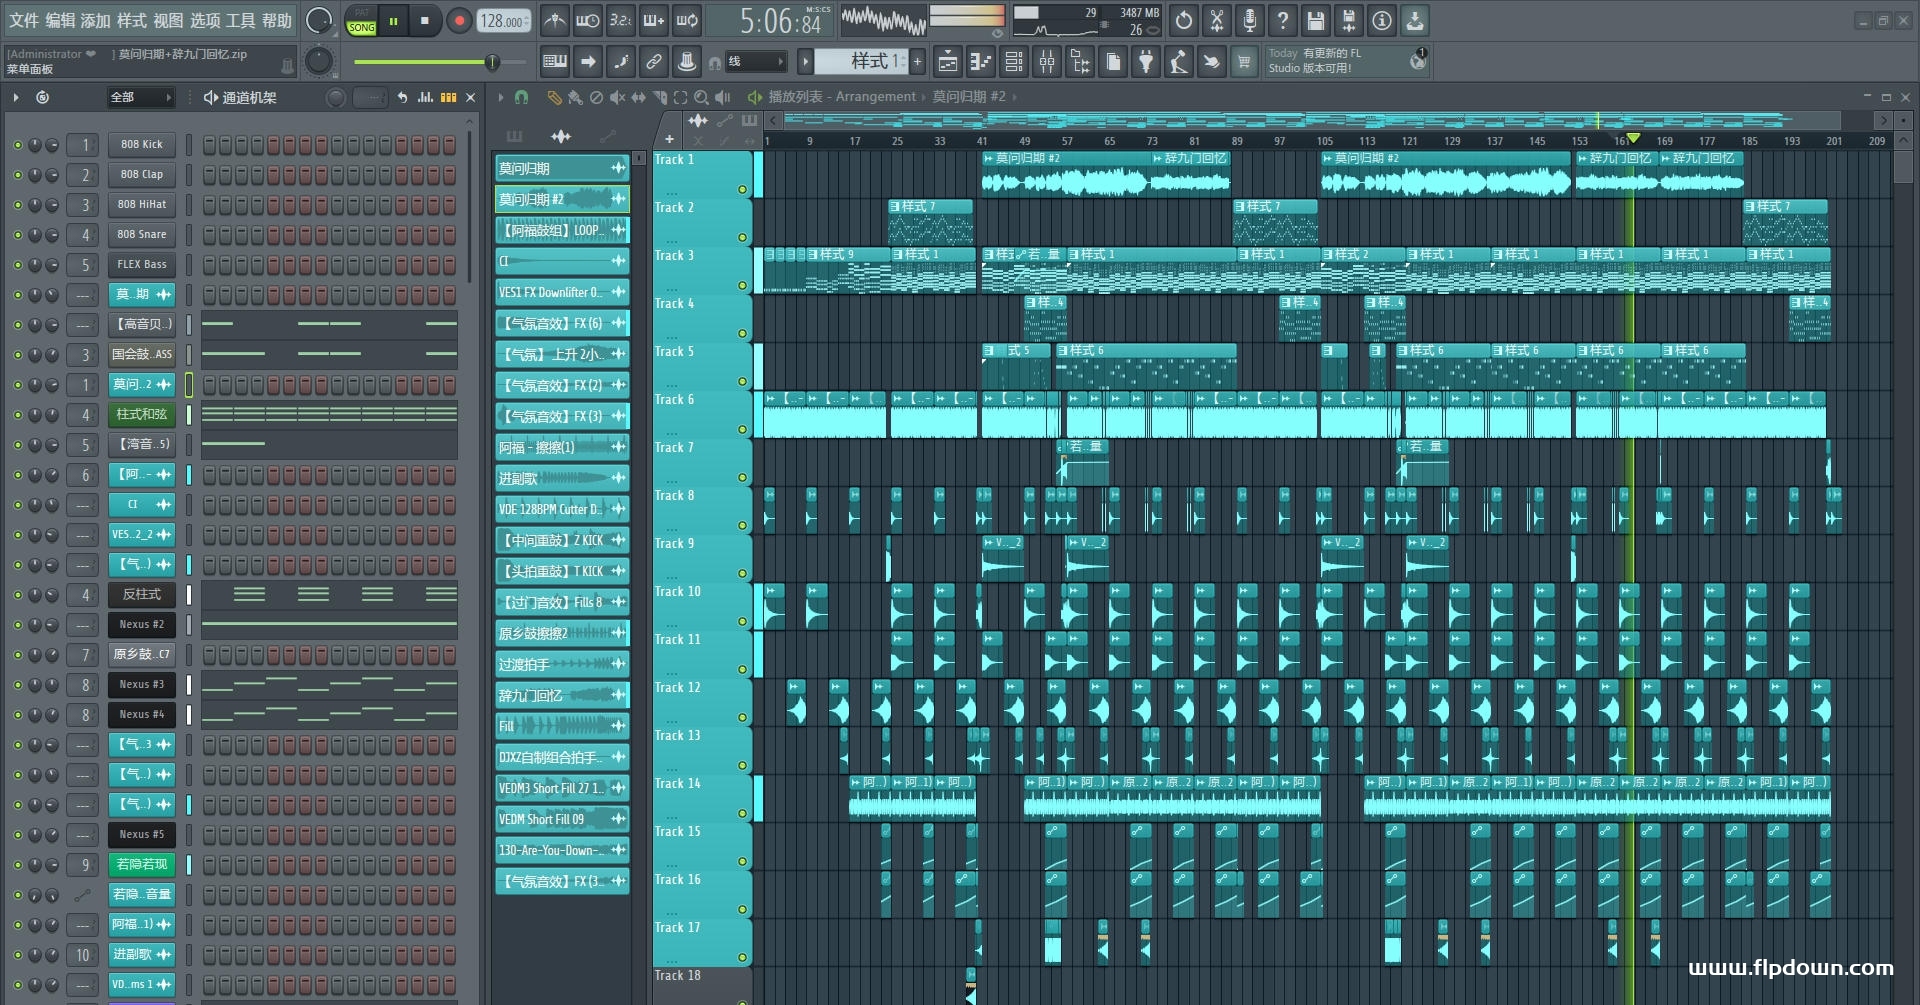This screenshot has height=1005, width=1920.
Task: Click the metronome icon
Action: click(x=554, y=21)
